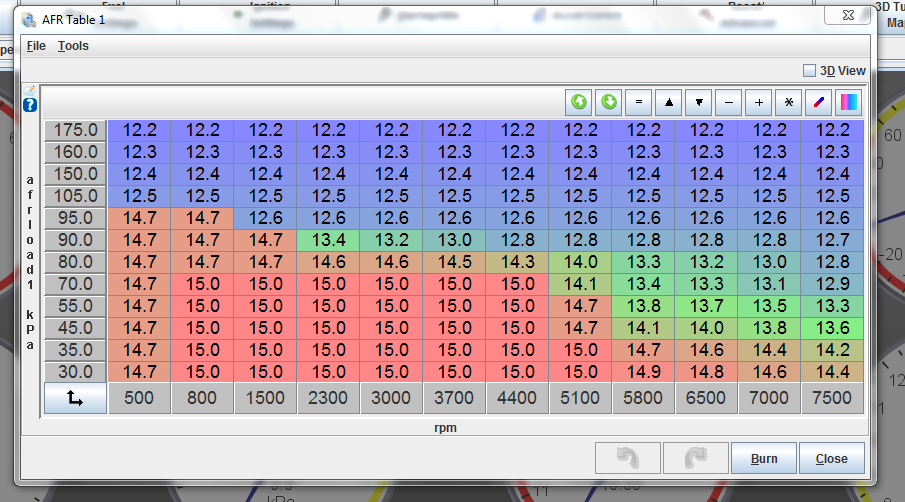Select the 7500 rpm column header

[x=832, y=398]
